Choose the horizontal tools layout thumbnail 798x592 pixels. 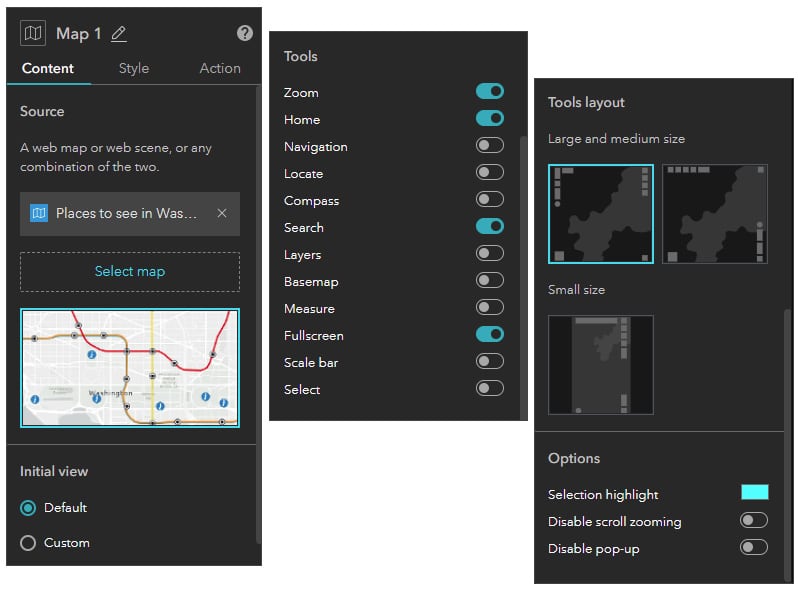[x=715, y=214]
